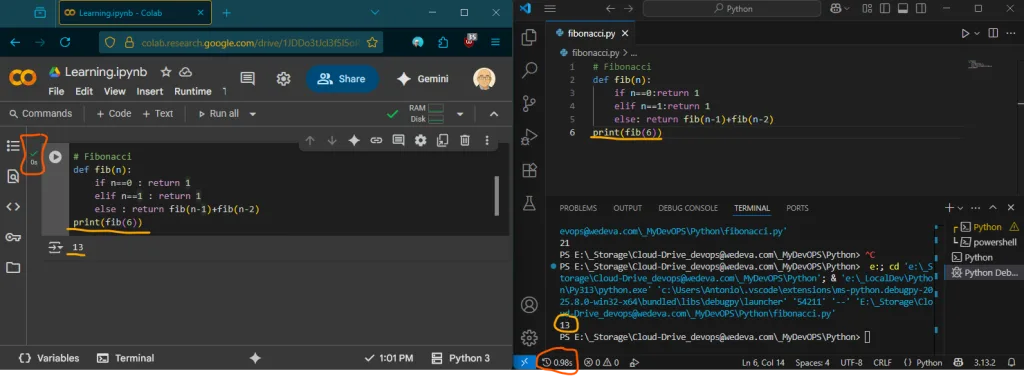This screenshot has width=1024, height=376.
Task: Move Colab cell down arrow
Action: click(x=332, y=140)
